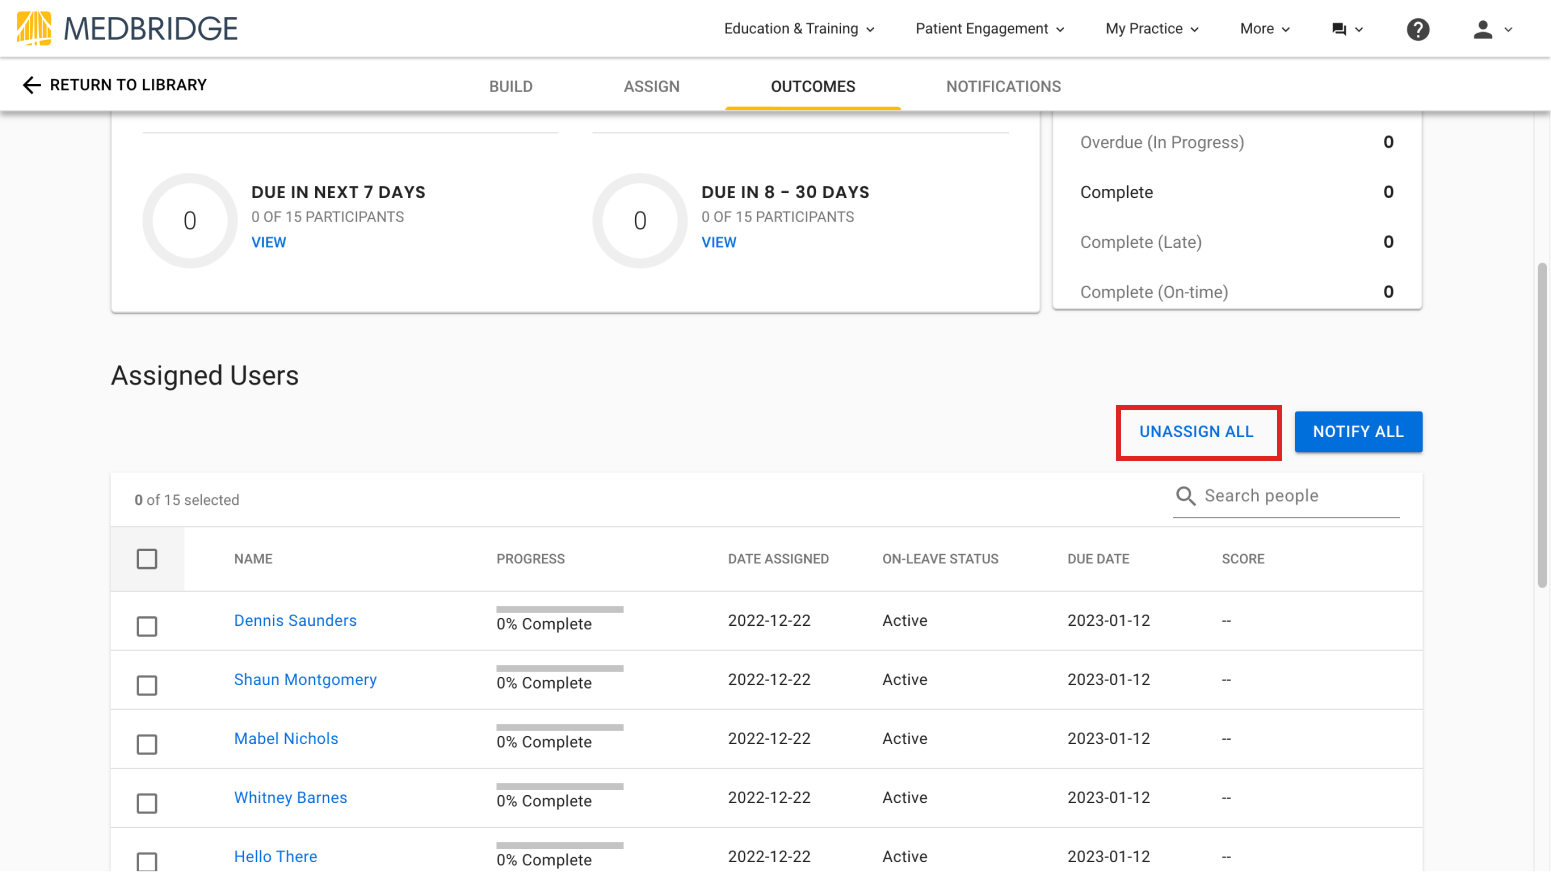This screenshot has height=872, width=1551.
Task: Check the checkbox beside Mabel Nichols
Action: coord(147,744)
